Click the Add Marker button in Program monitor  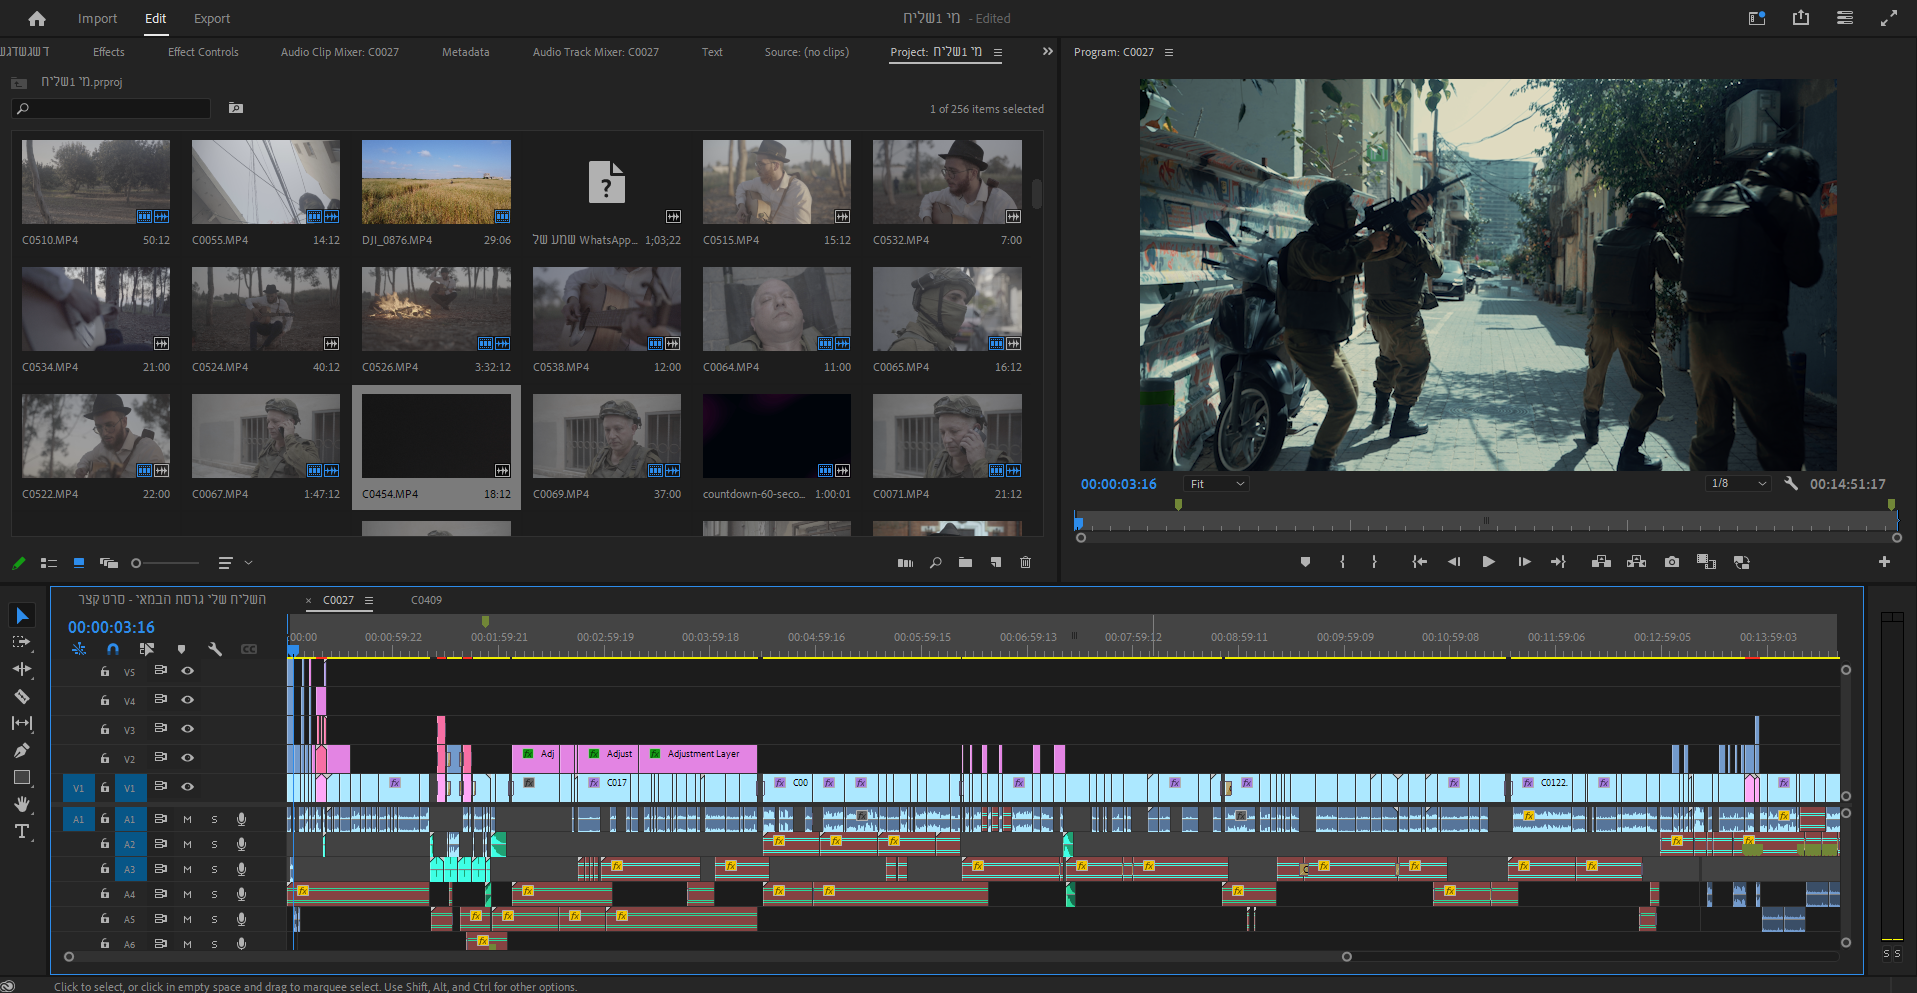pos(1305,562)
